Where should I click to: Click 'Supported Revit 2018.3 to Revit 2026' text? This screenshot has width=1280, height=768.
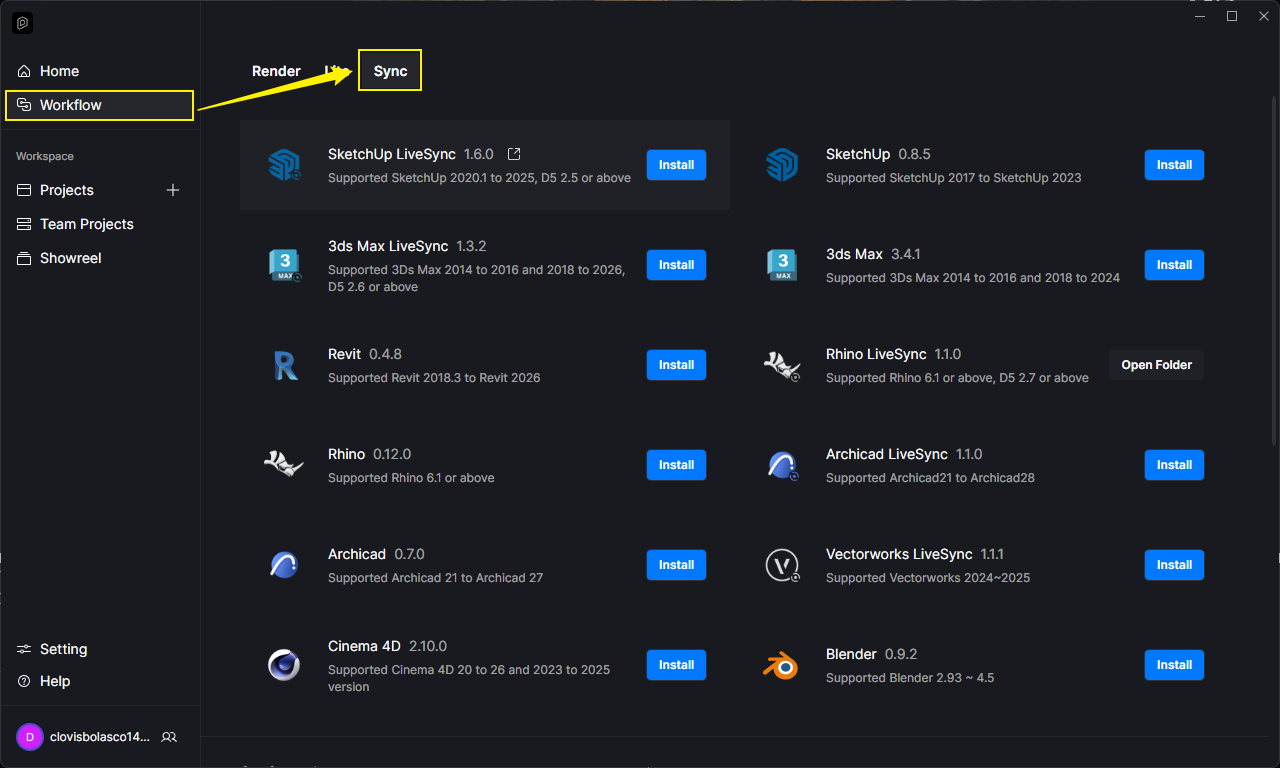click(434, 378)
